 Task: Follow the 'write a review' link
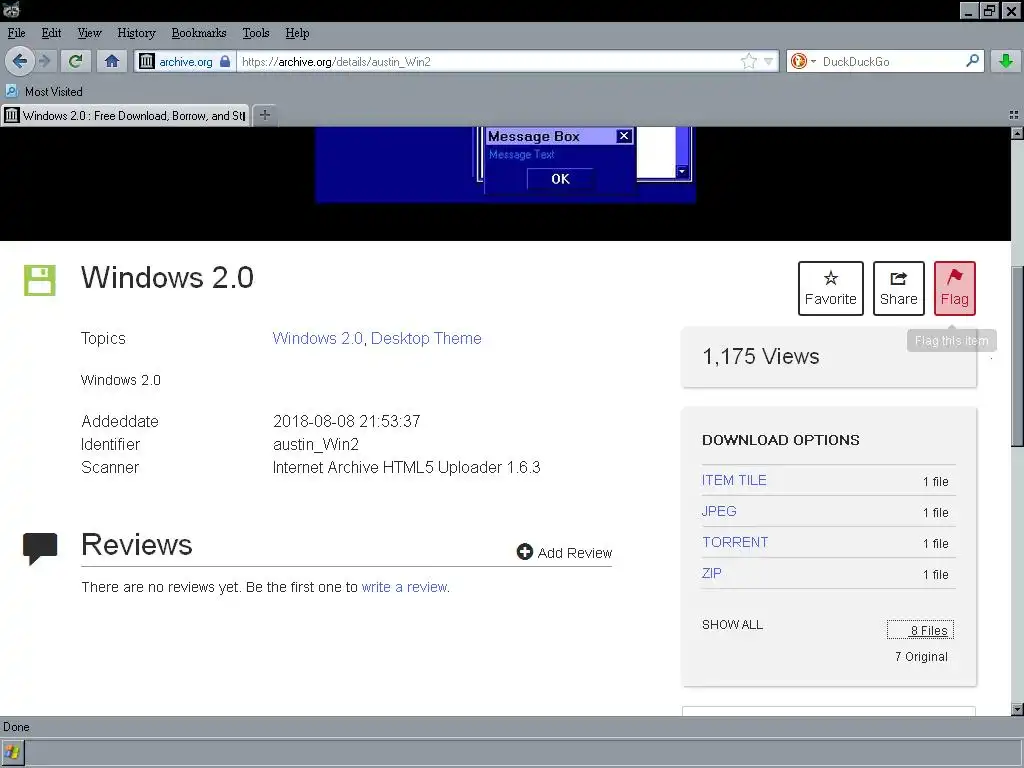coord(404,587)
